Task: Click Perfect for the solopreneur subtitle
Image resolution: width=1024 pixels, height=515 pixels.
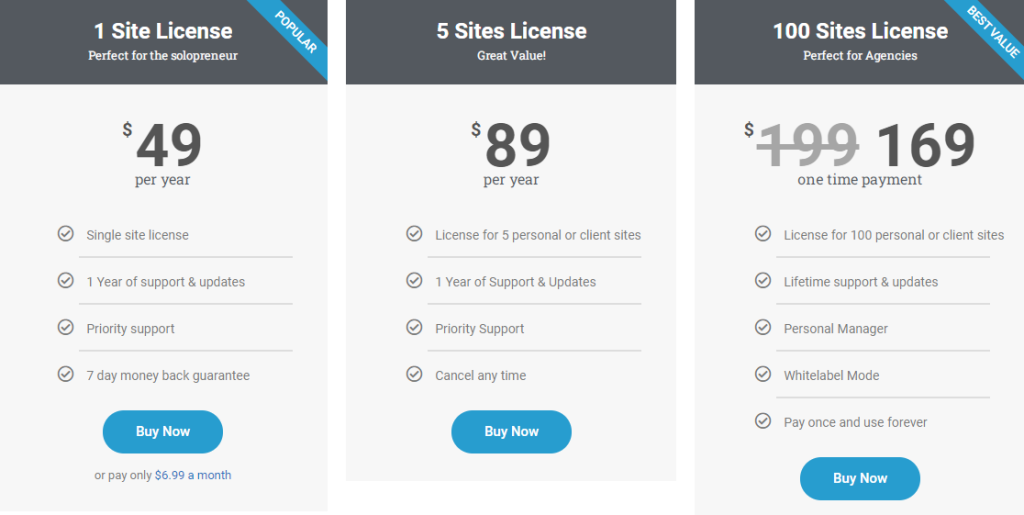Action: point(163,55)
